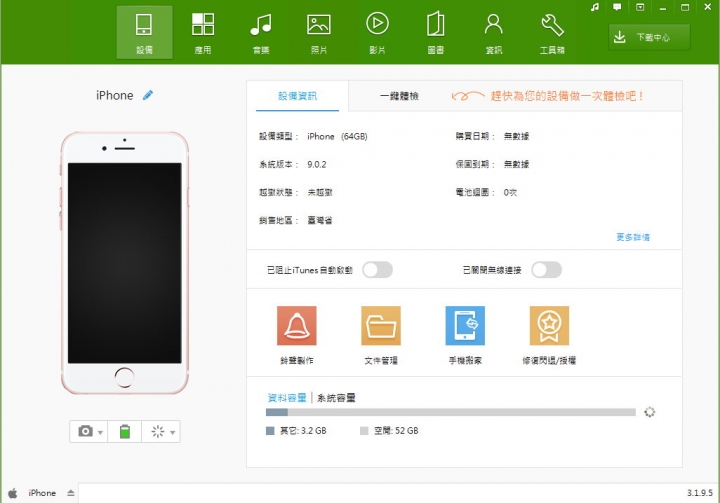Open the 文件管理 file manager
This screenshot has height=503, width=720.
click(x=381, y=335)
